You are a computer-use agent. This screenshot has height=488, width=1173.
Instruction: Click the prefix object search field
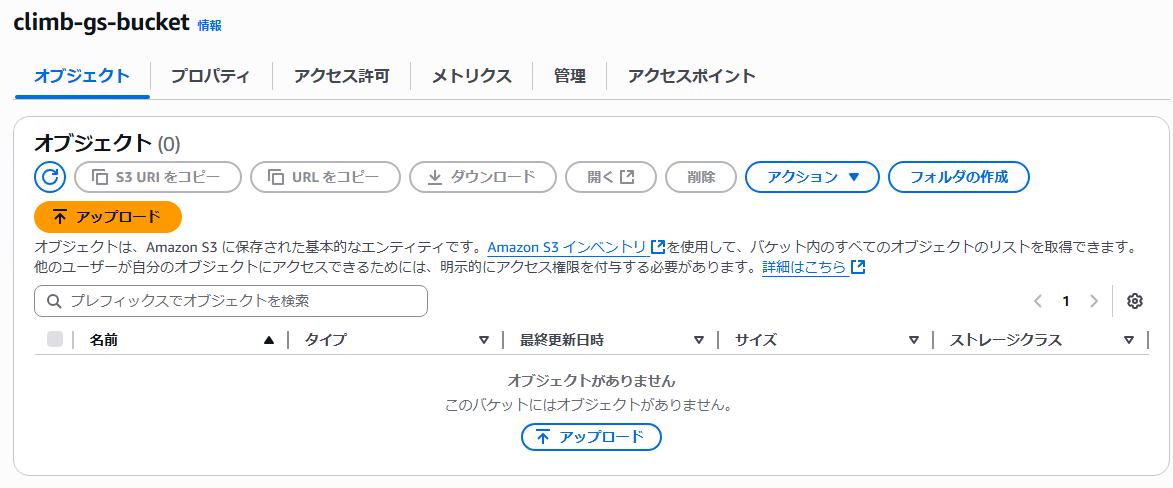(x=231, y=301)
